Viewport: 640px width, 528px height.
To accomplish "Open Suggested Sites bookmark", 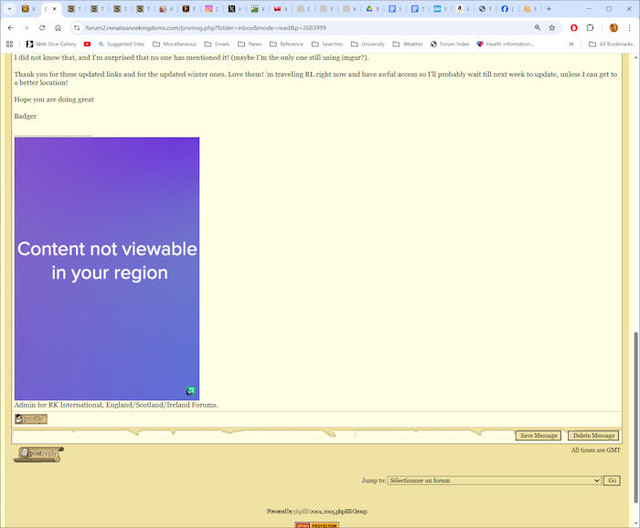I will [122, 44].
